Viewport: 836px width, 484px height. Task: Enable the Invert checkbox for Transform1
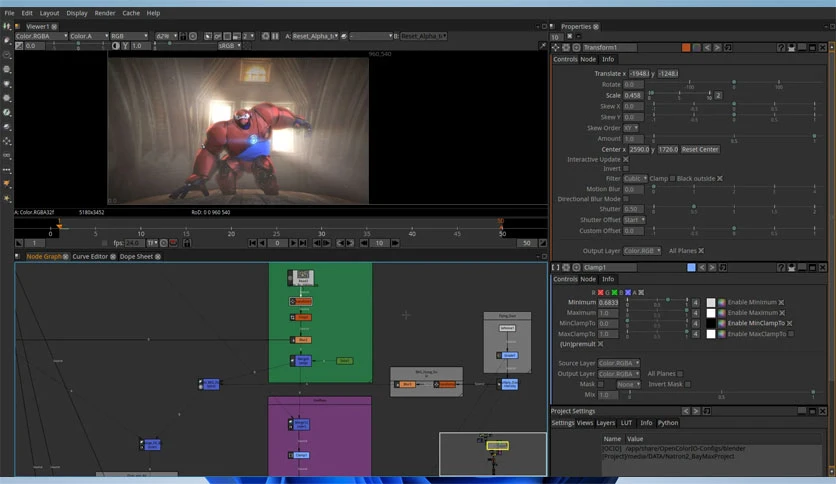626,168
